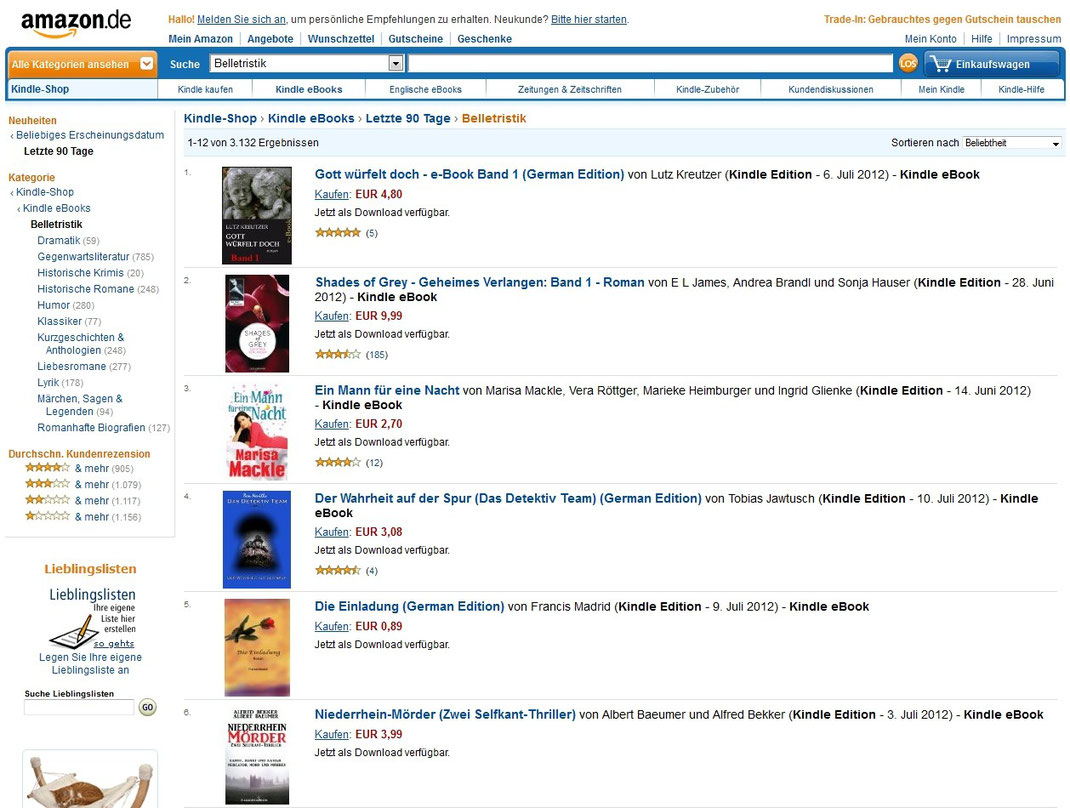Open Hilfe link in header
Image resolution: width=1070 pixels, height=808 pixels.
(x=982, y=39)
